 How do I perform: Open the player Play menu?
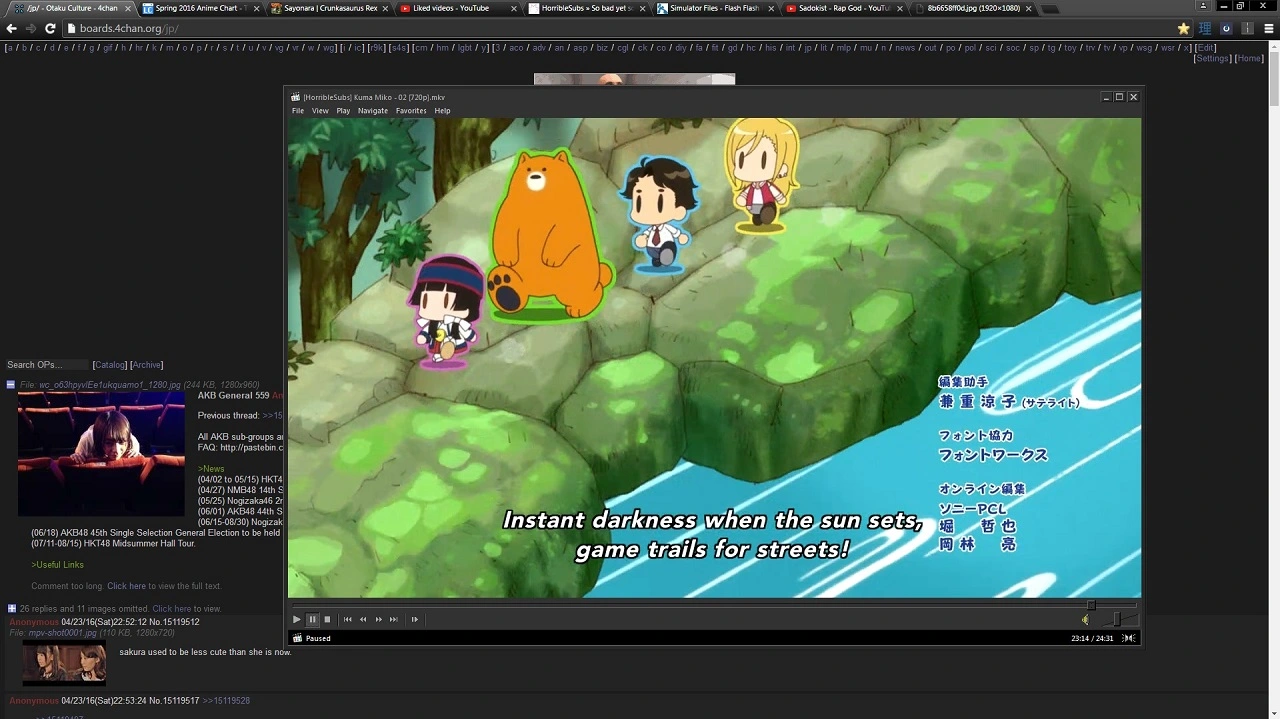point(343,111)
